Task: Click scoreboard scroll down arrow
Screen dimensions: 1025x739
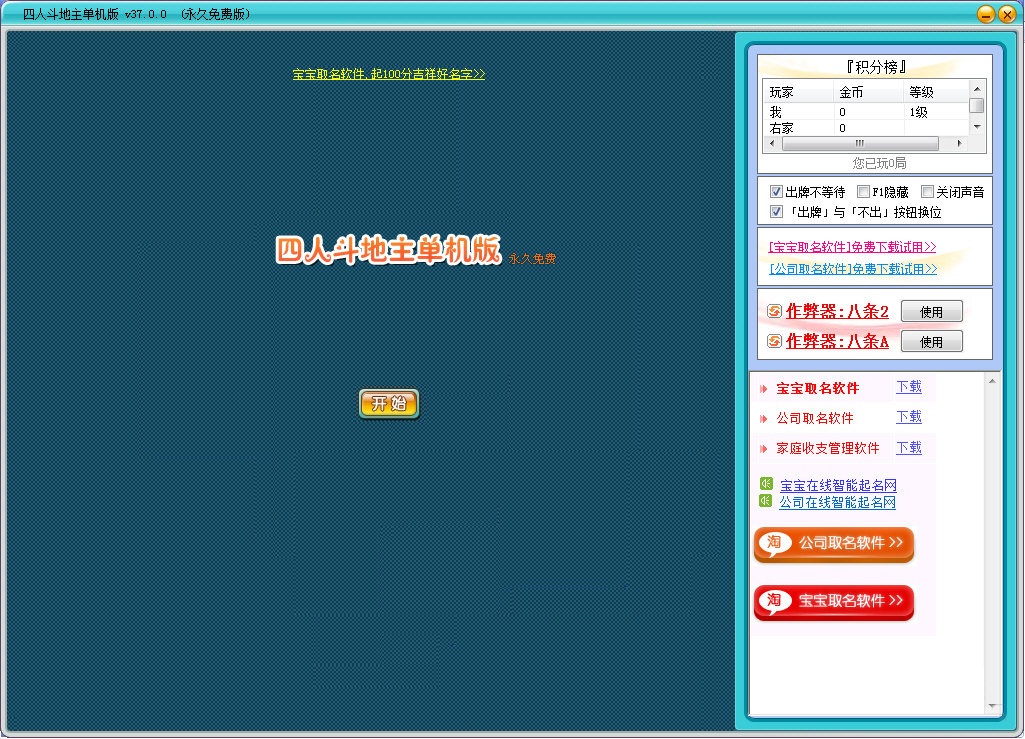Action: click(977, 128)
